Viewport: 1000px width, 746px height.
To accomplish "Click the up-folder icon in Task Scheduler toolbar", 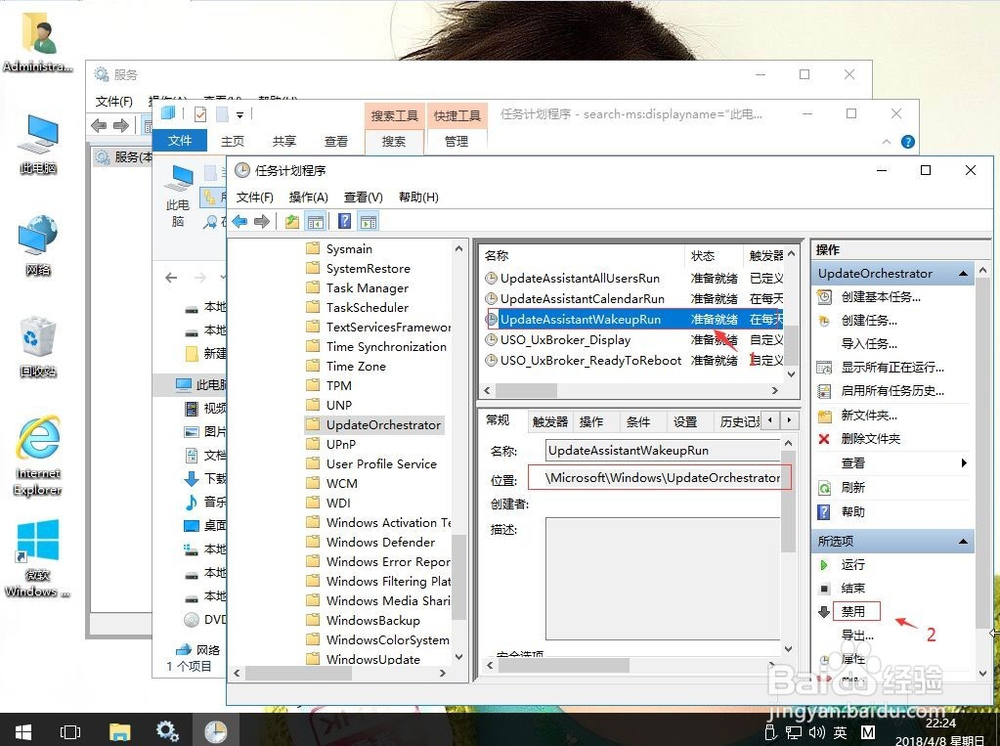I will [x=292, y=222].
